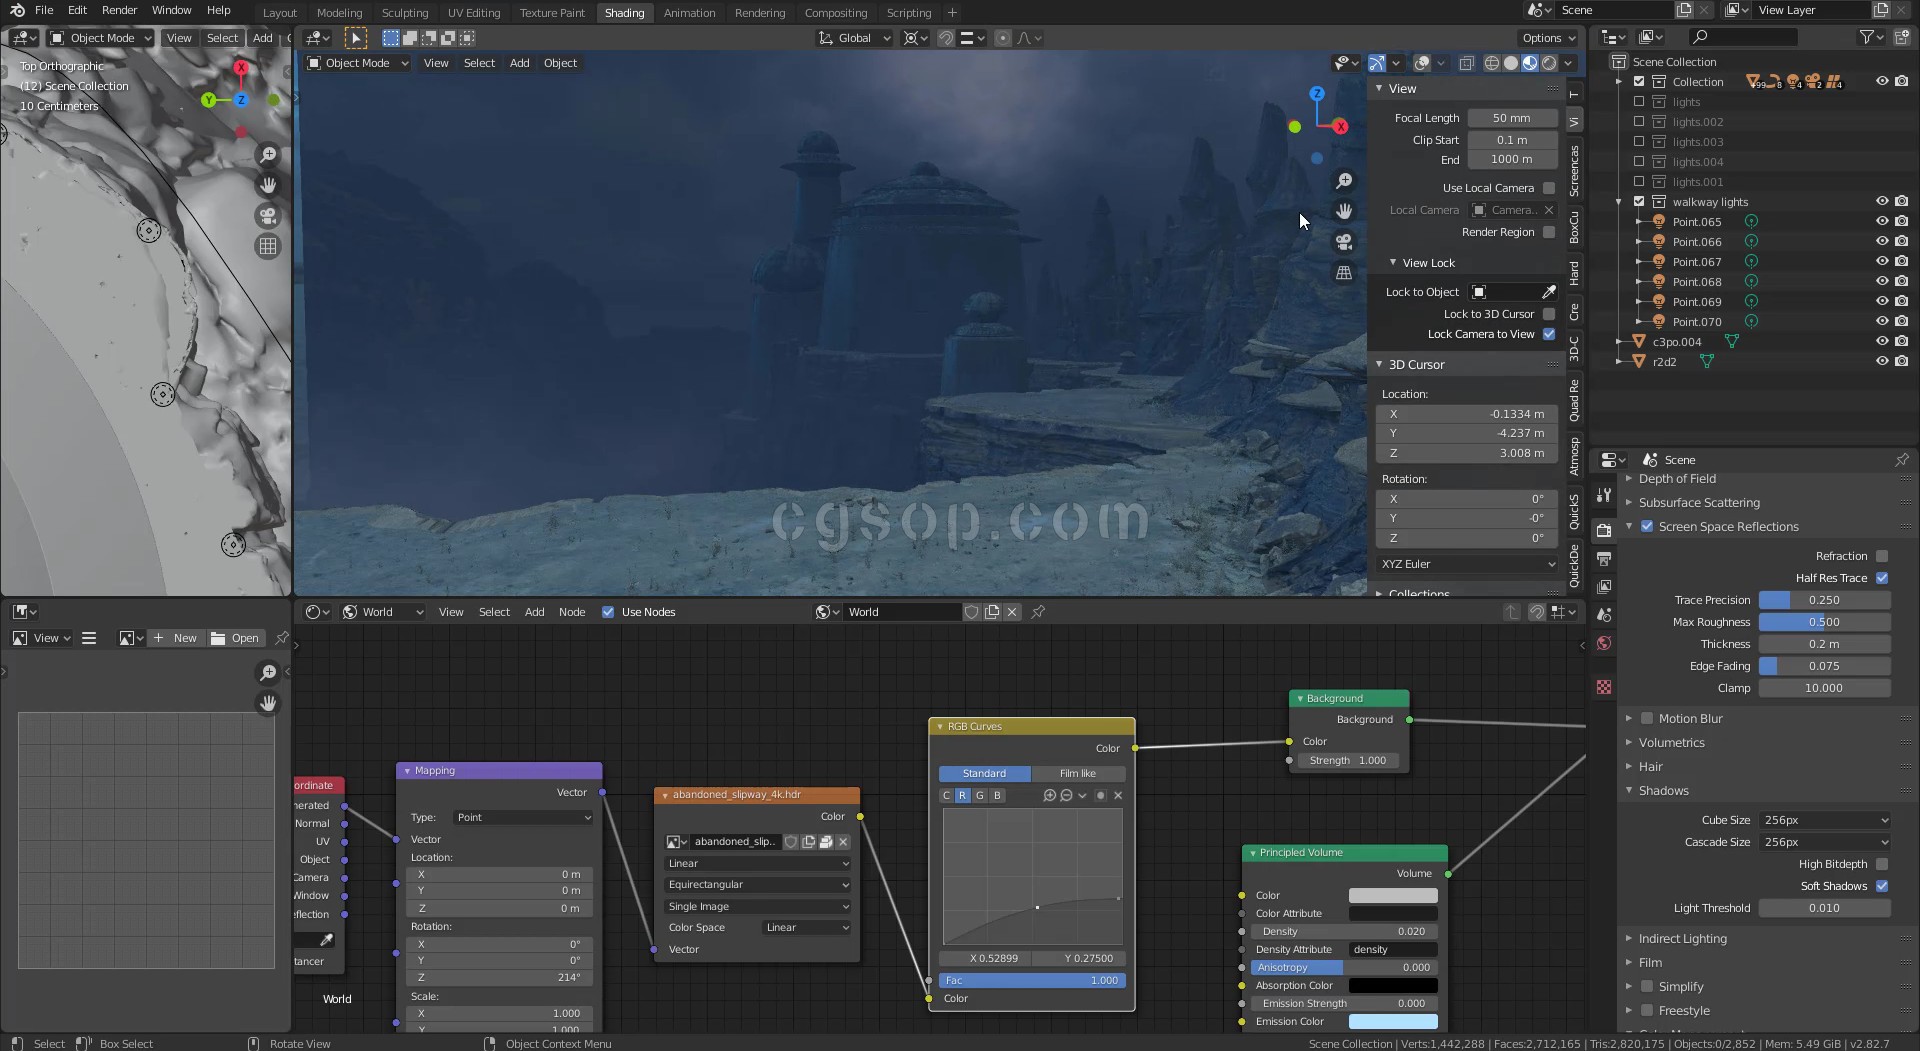Pin the node tree in the node editor header
1920x1051 pixels.
tap(1038, 612)
